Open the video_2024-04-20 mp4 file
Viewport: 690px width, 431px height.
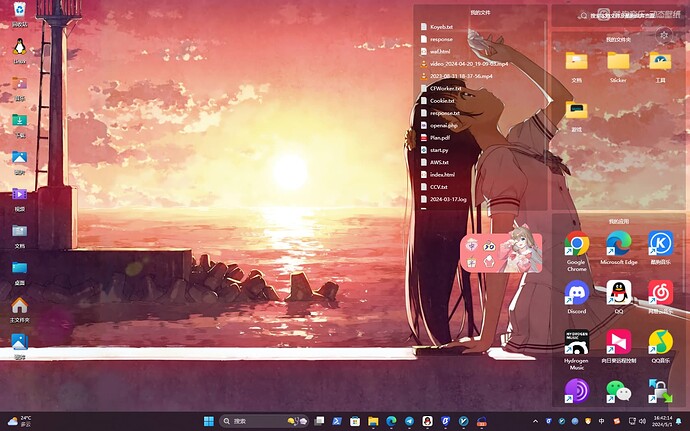(x=464, y=64)
